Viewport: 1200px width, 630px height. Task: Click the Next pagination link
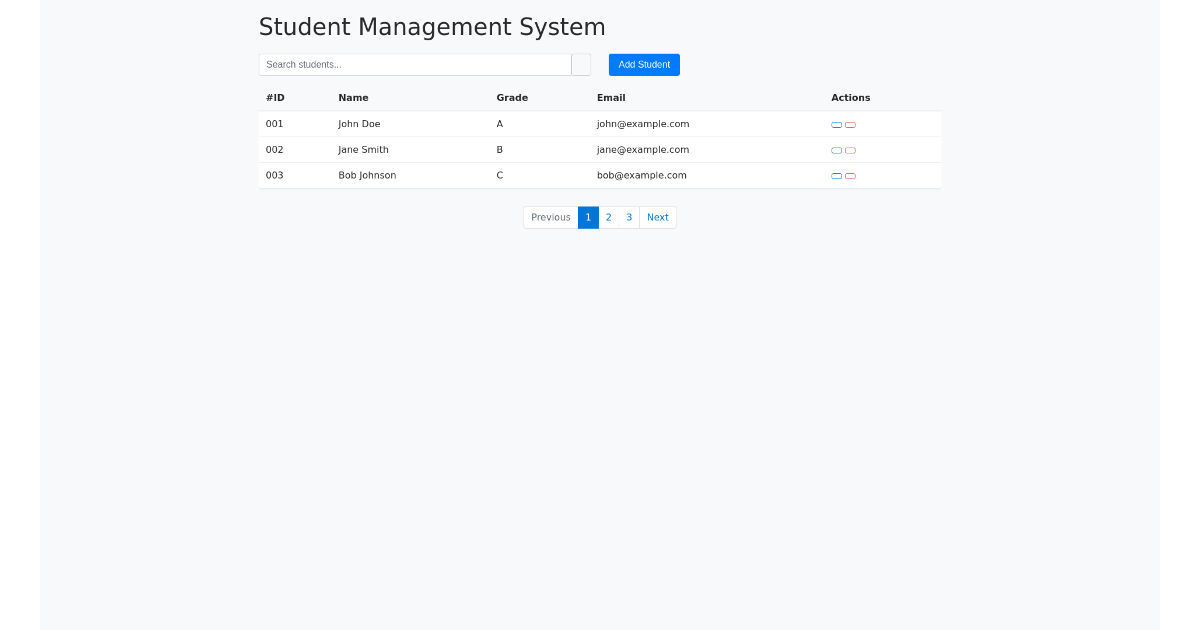657,217
